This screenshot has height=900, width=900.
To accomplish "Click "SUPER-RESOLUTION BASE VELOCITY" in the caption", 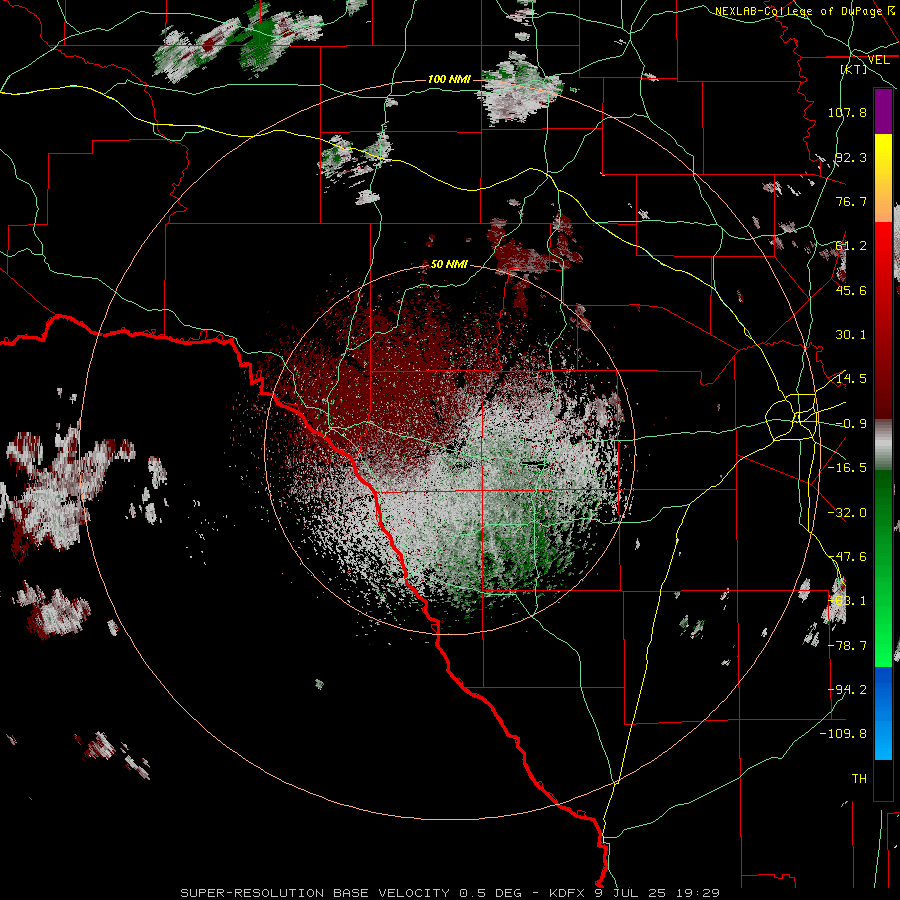I will 315,893.
